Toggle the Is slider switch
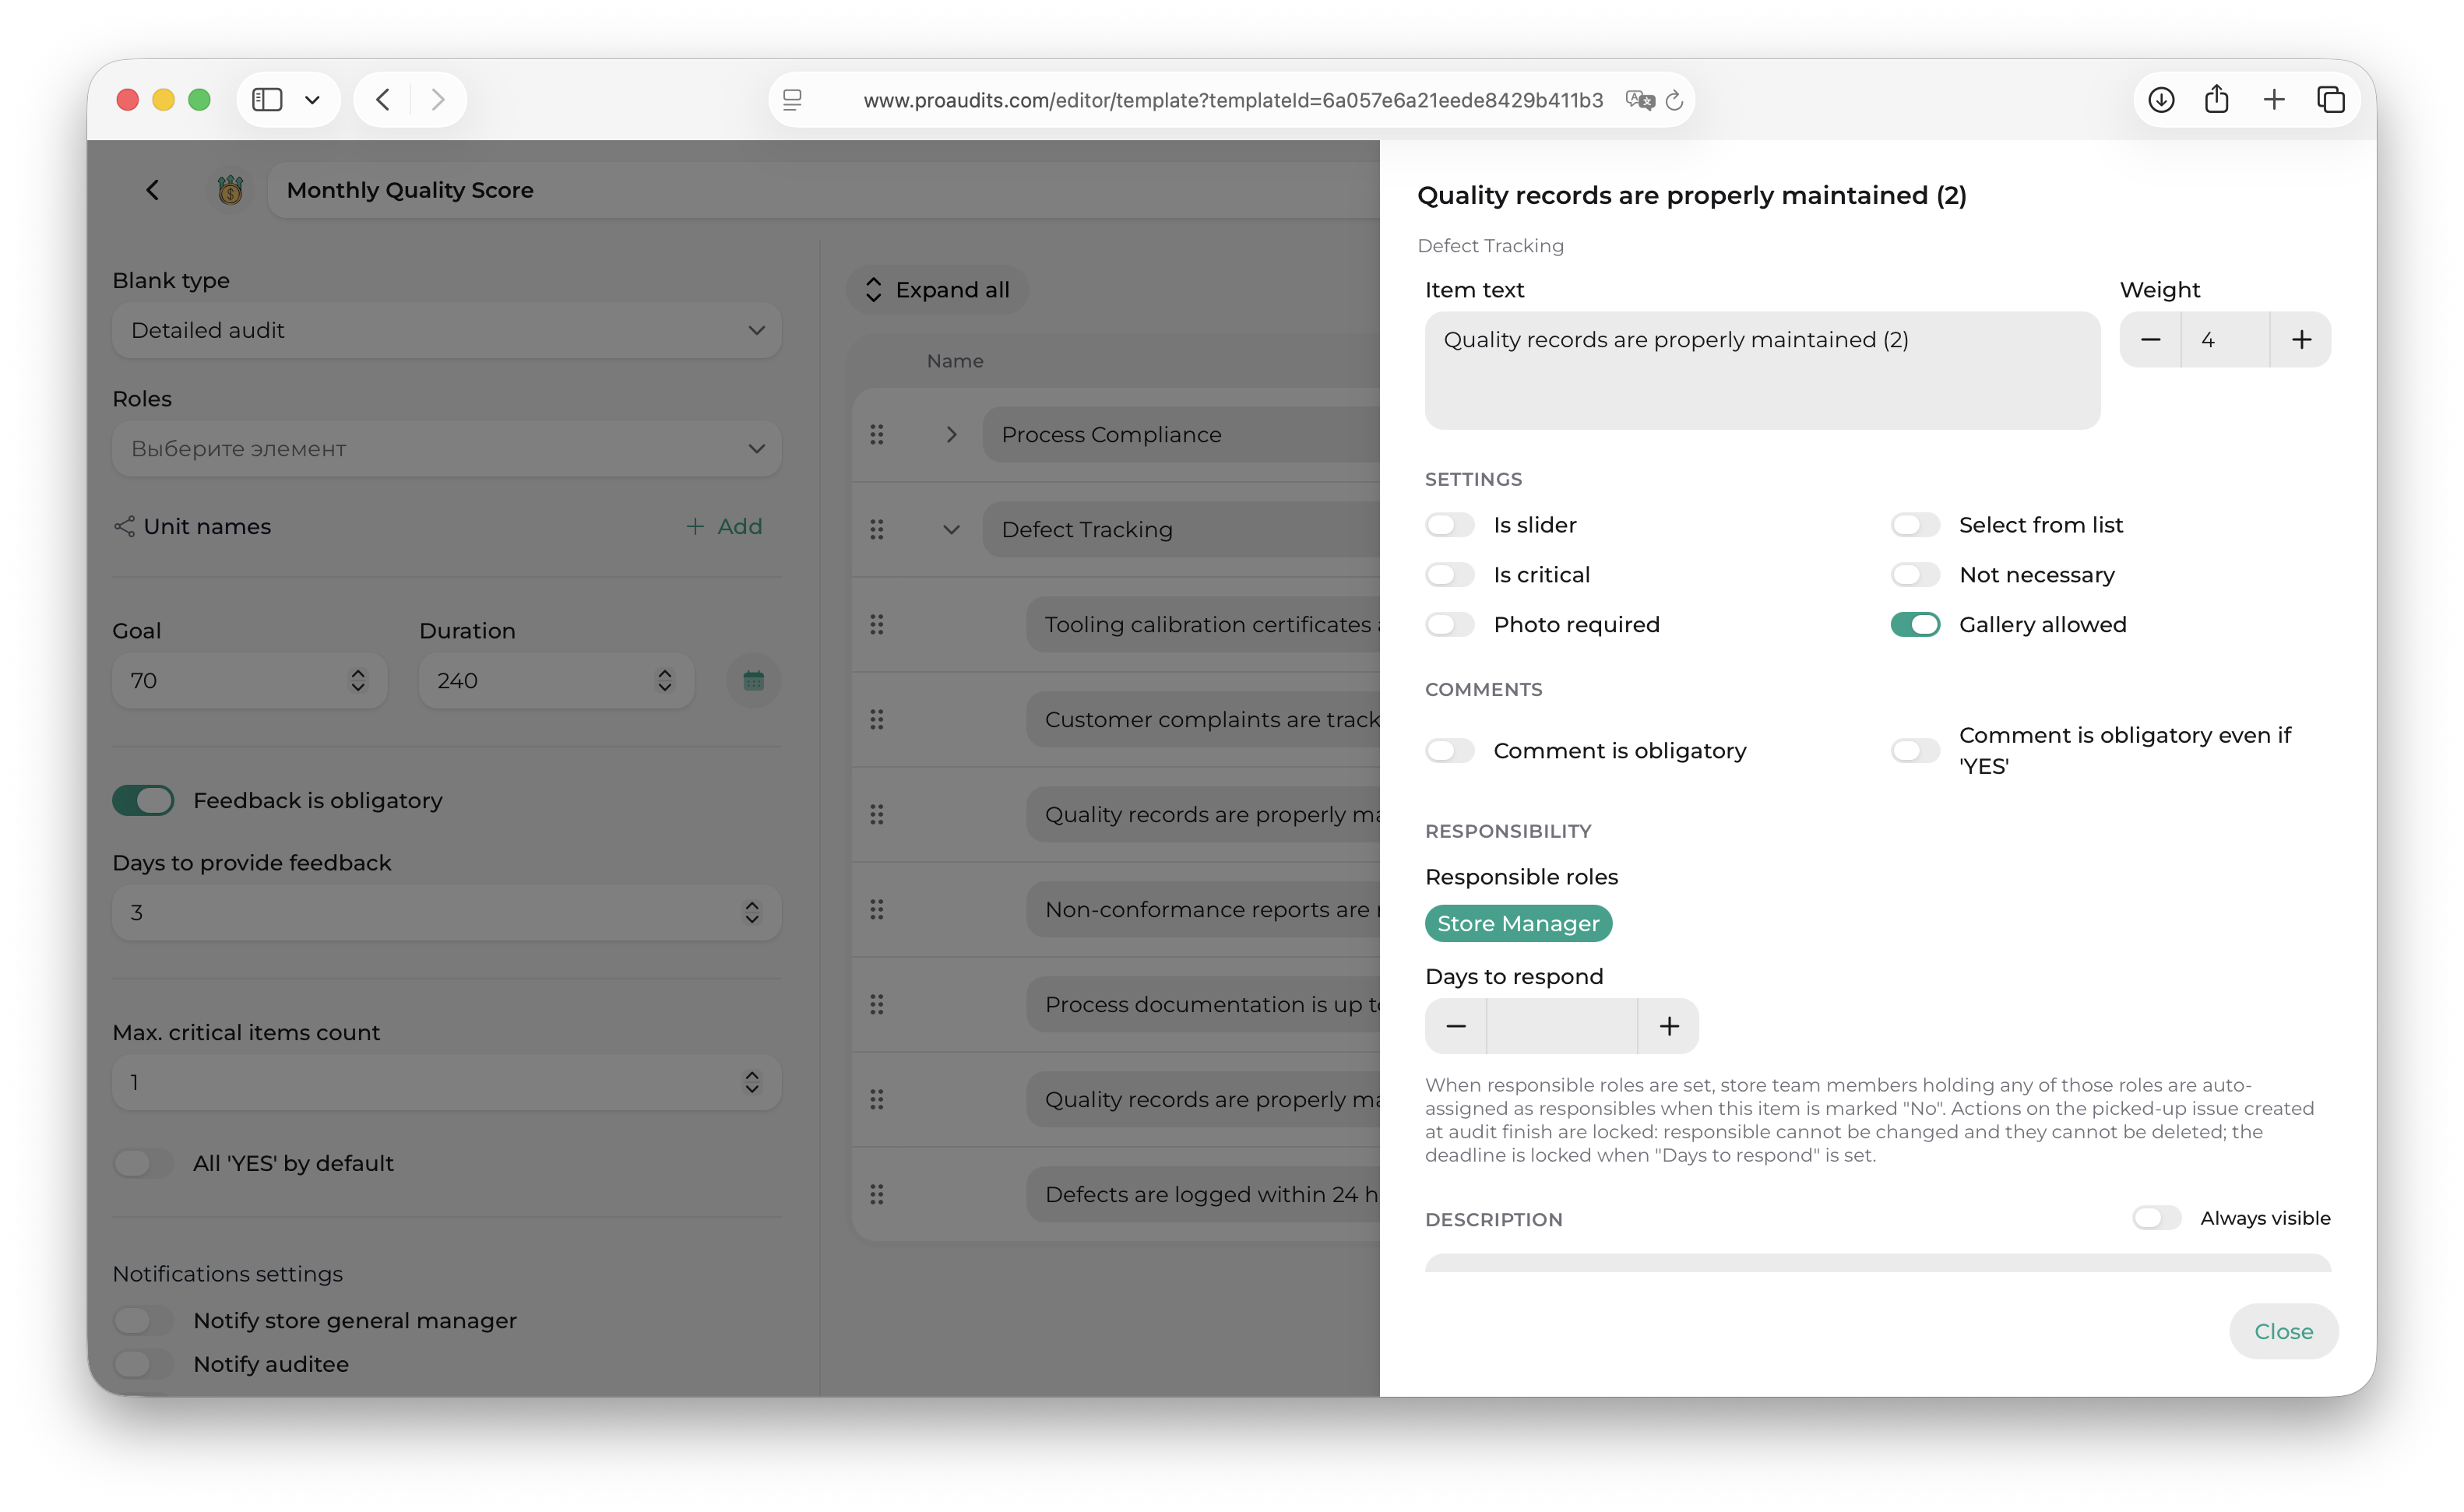Viewport: 2464px width, 1512px height. 1450,525
